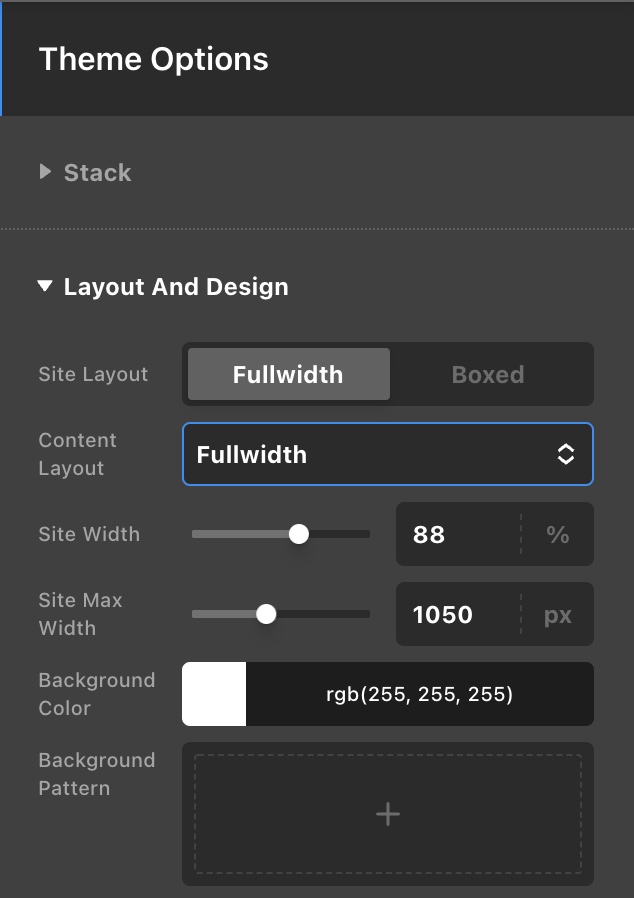Expand the Stack section triangle
The image size is (634, 898).
pos(45,172)
